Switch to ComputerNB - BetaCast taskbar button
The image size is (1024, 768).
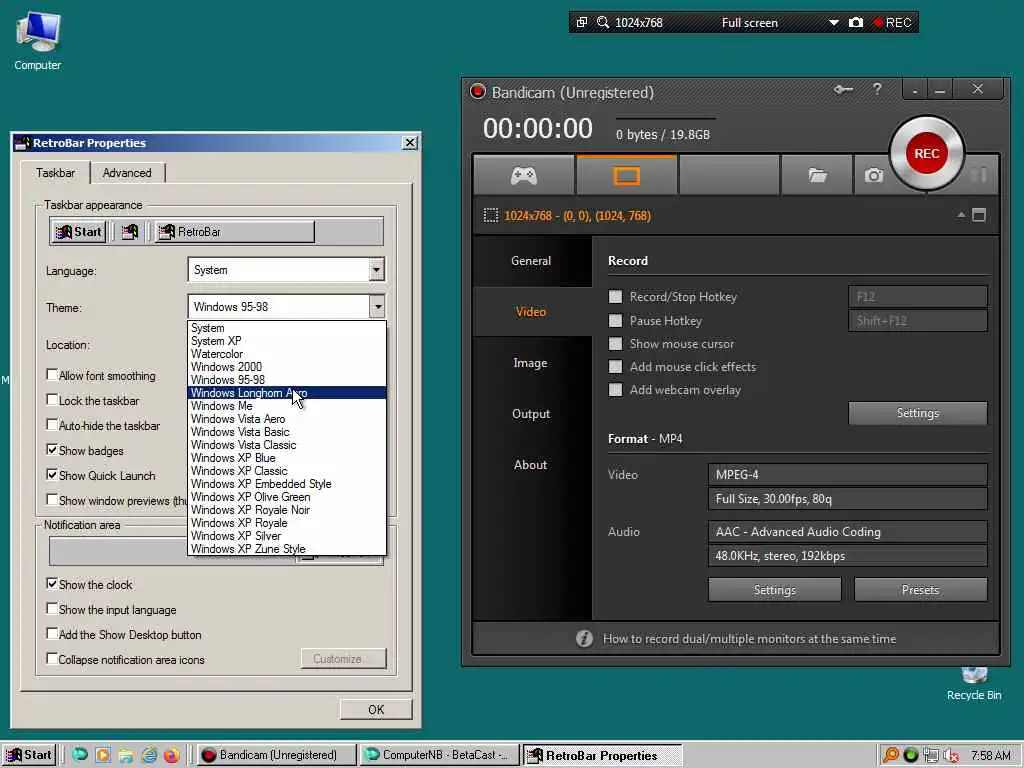click(x=440, y=755)
